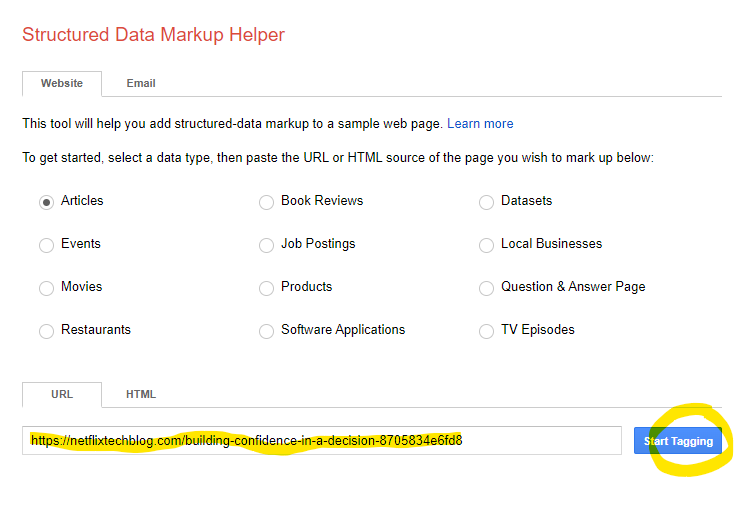
Task: Select the Products data type
Action: [x=266, y=288]
